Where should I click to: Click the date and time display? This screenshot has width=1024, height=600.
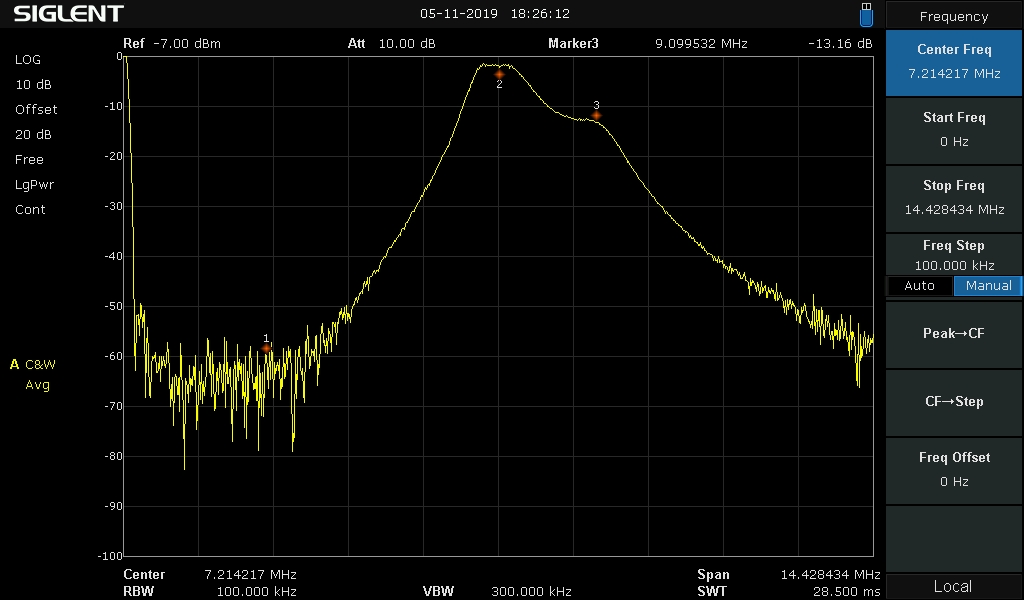coord(495,14)
